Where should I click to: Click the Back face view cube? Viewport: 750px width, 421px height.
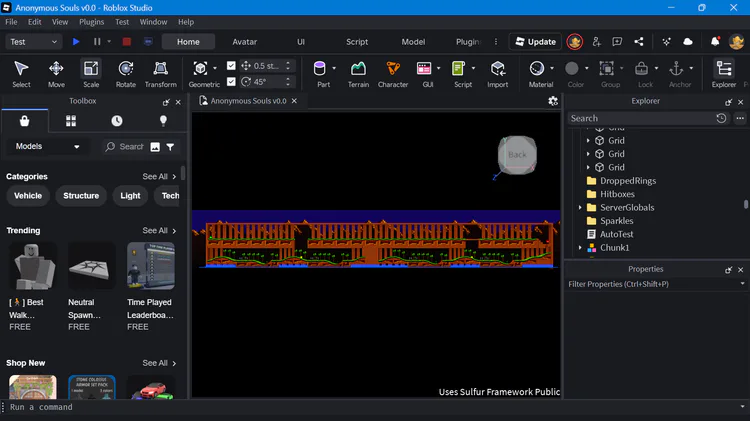click(x=517, y=155)
